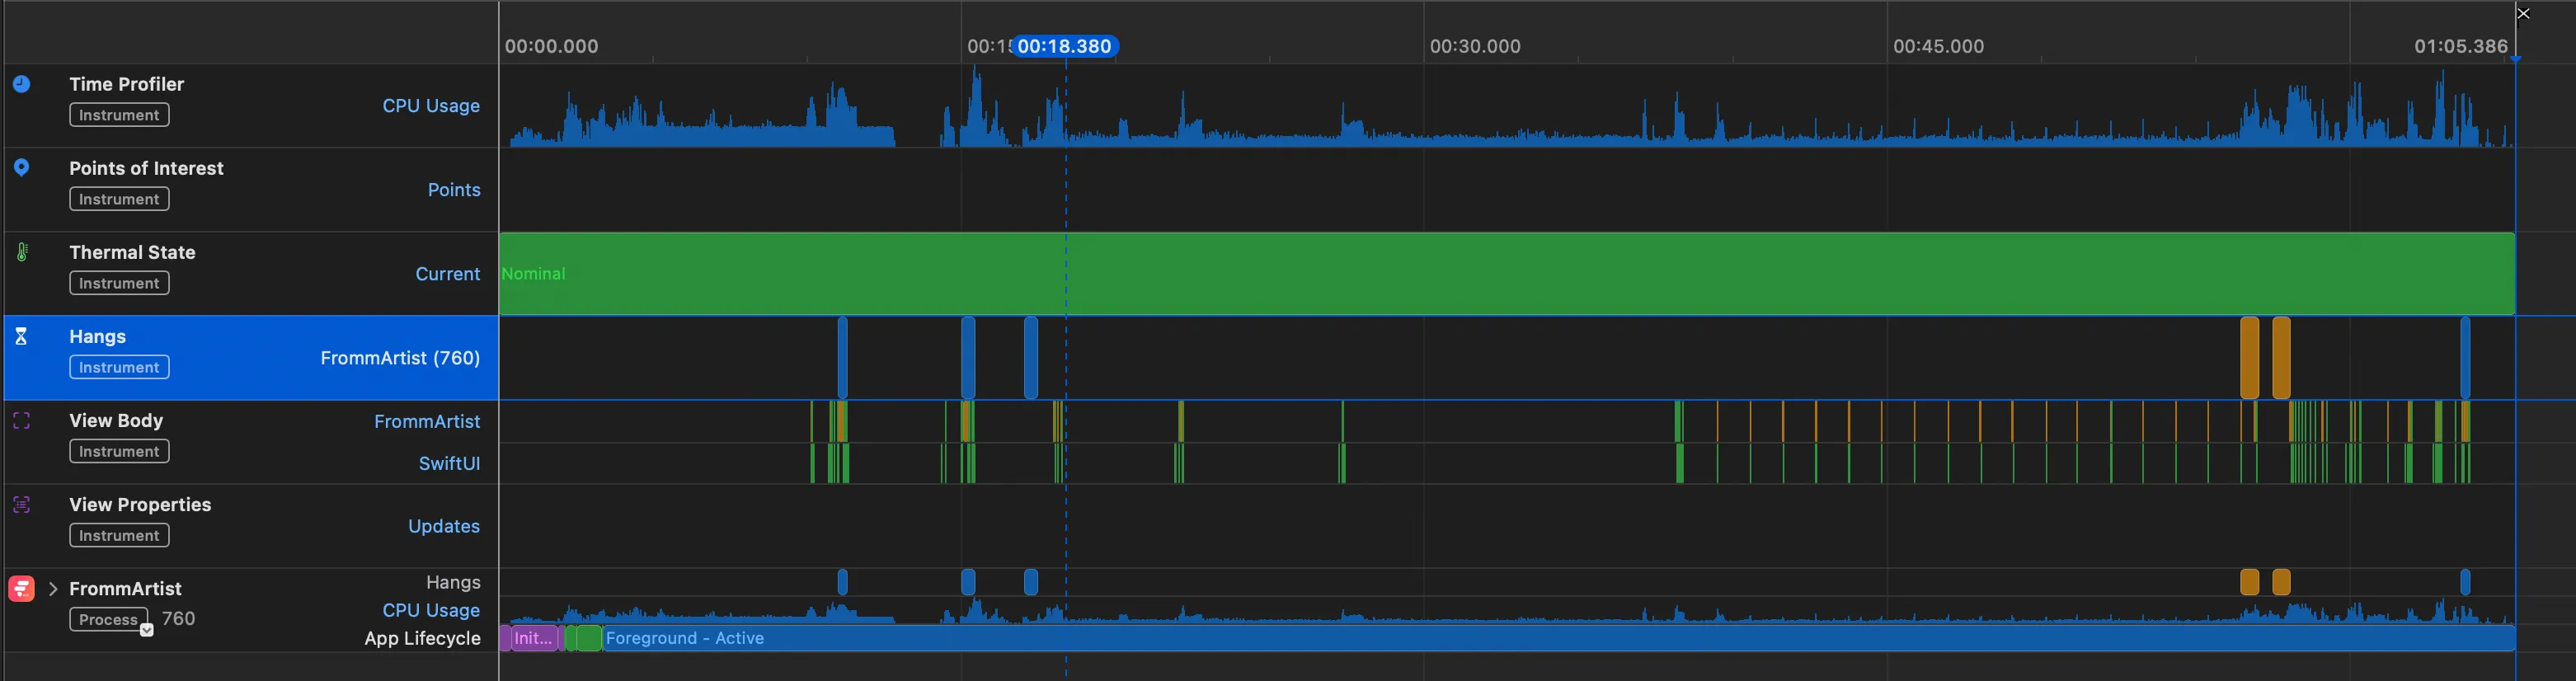Select the first blue hang in Hangs track
2576x681 pixels.
click(843, 358)
